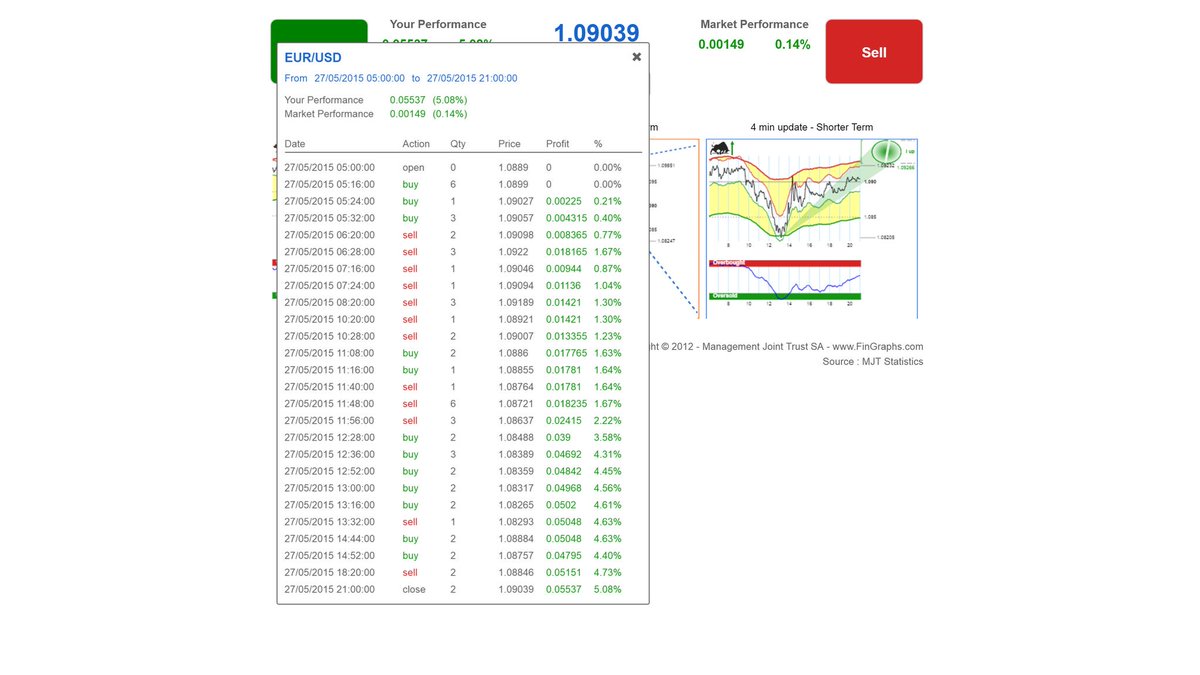This screenshot has width=1200, height=675.
Task: Click the price 1.0886 in the 11:08:00 row
Action: (x=514, y=354)
